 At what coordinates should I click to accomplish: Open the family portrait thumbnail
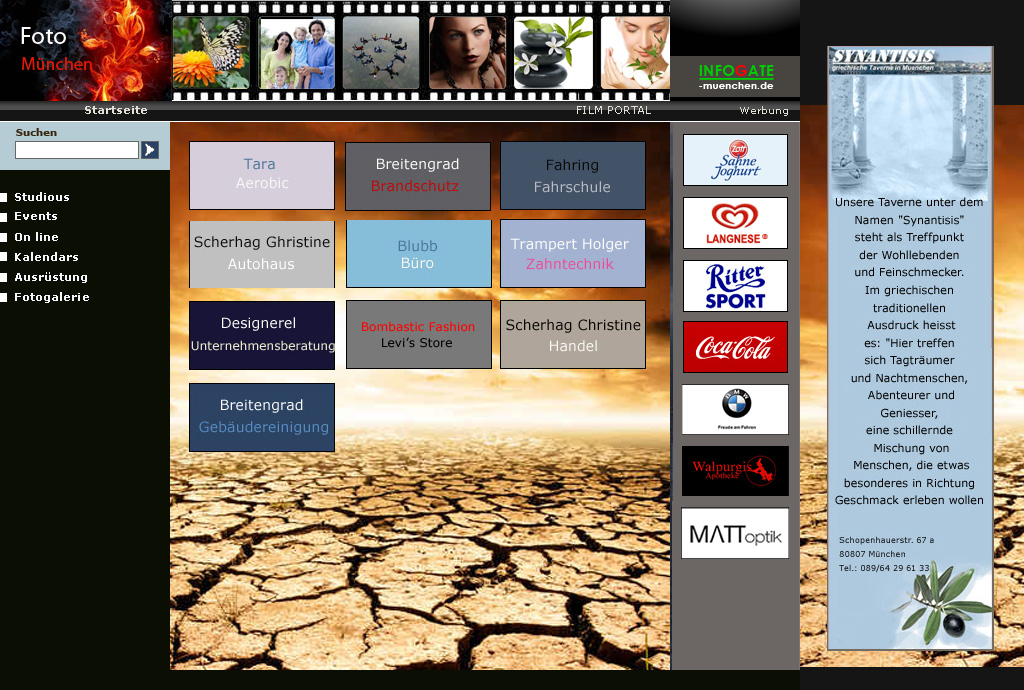point(297,53)
